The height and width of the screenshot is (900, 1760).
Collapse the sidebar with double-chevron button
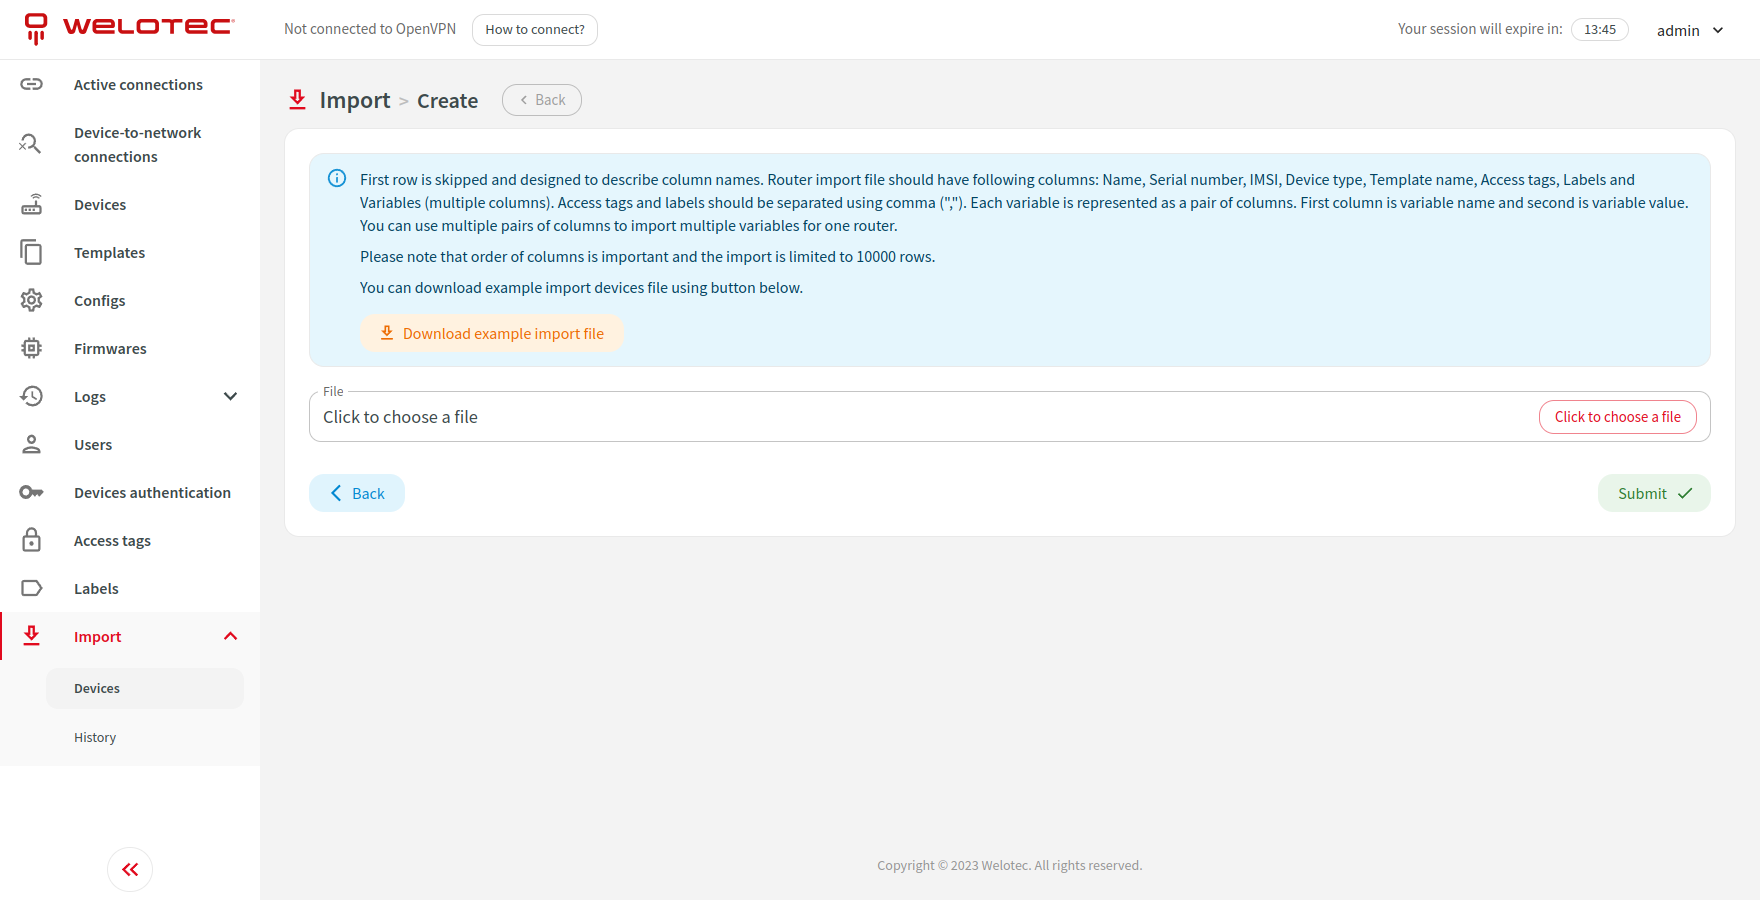130,869
